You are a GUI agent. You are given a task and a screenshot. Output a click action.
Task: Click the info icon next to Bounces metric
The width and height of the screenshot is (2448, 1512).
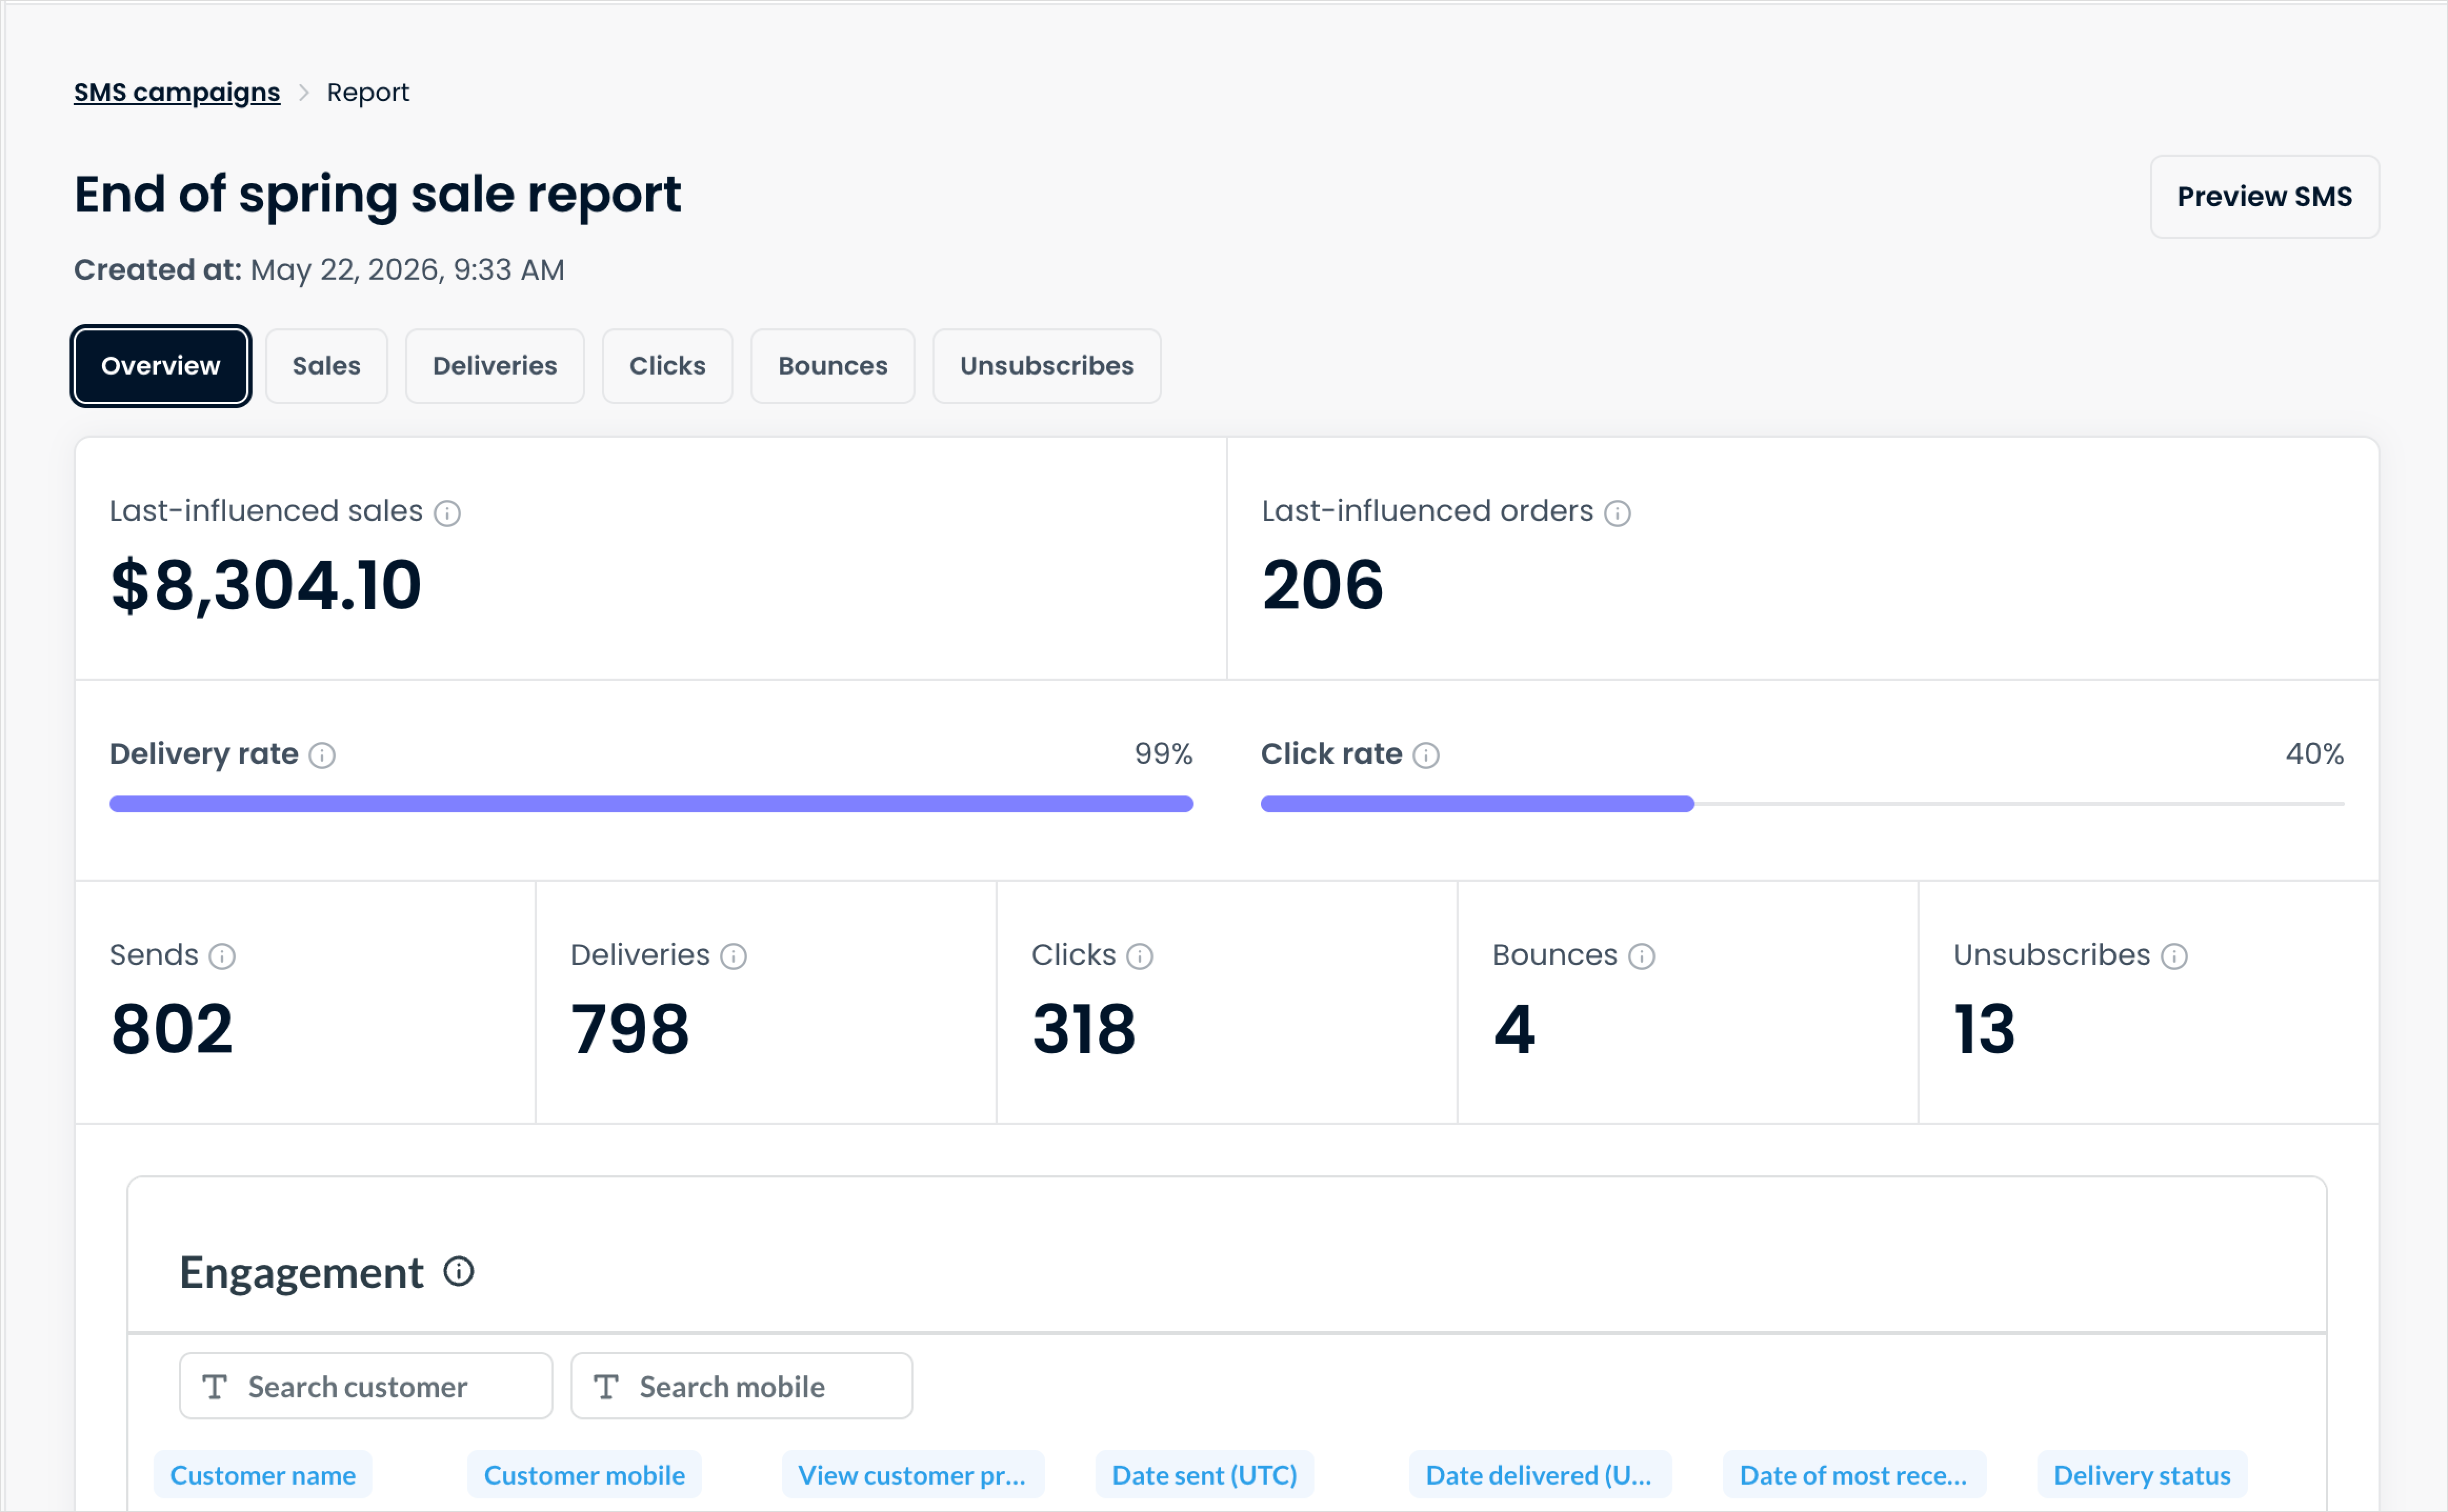(1642, 957)
